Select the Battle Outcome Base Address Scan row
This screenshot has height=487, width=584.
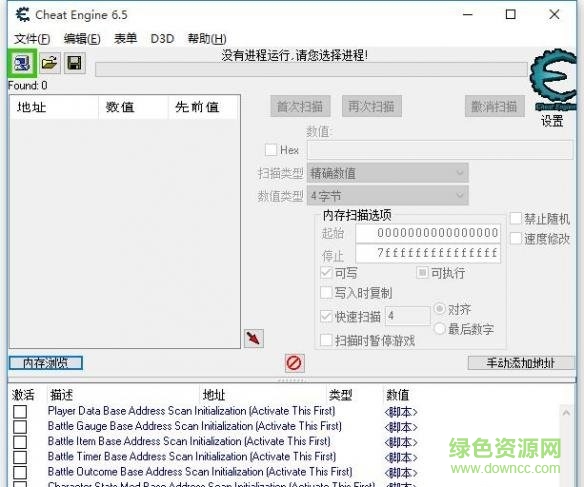pyautogui.click(x=200, y=472)
